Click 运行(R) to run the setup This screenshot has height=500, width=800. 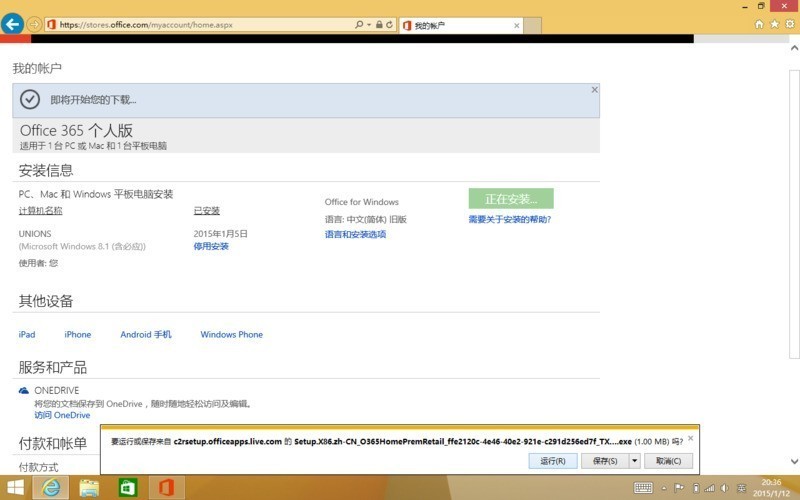[553, 461]
